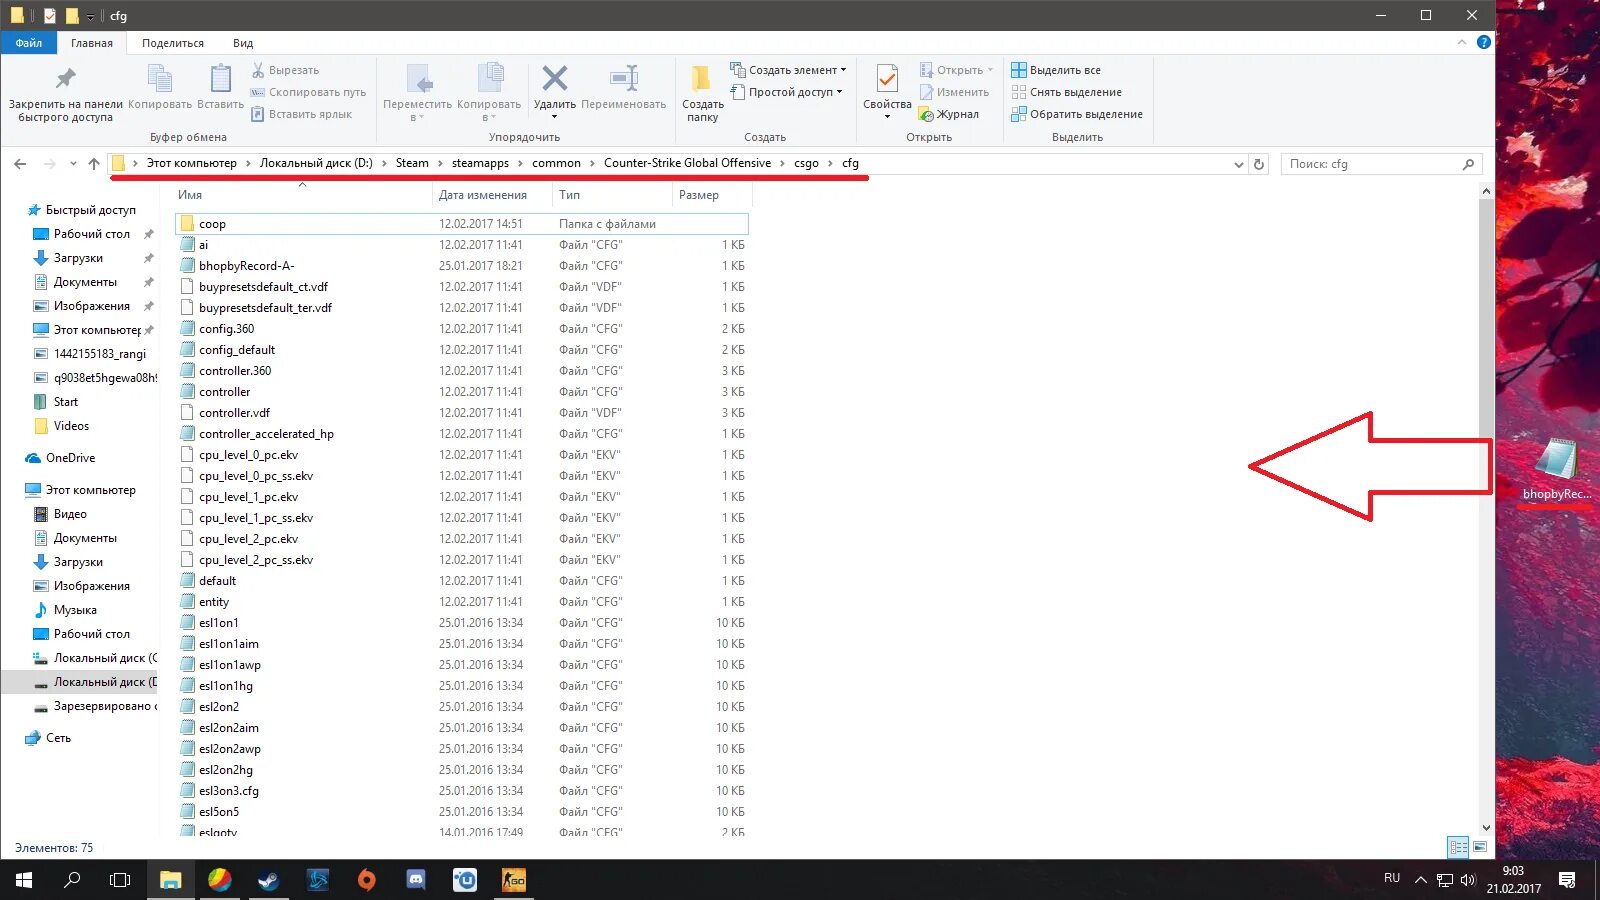Screen dimensions: 1600x900
Task: Collapse the ribbon with the chevron
Action: [x=1462, y=42]
